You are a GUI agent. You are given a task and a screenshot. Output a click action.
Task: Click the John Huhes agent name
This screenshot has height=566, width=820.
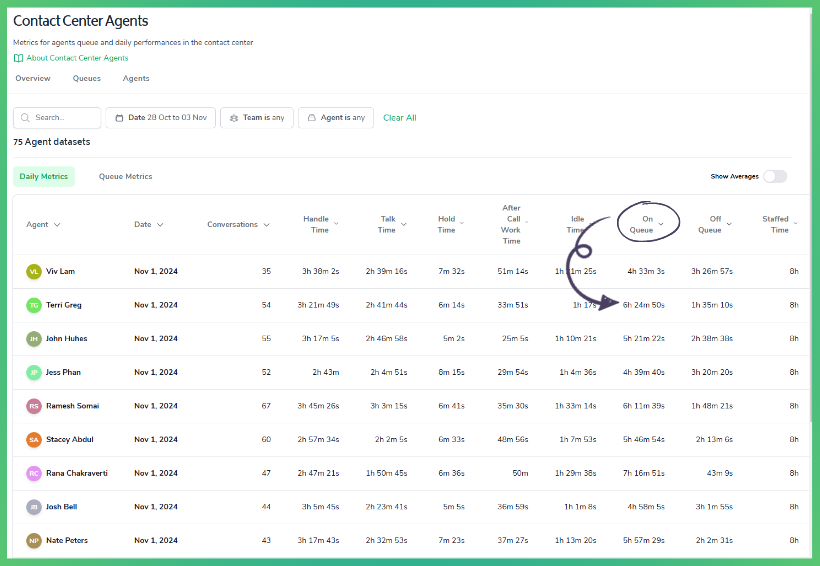tap(66, 338)
